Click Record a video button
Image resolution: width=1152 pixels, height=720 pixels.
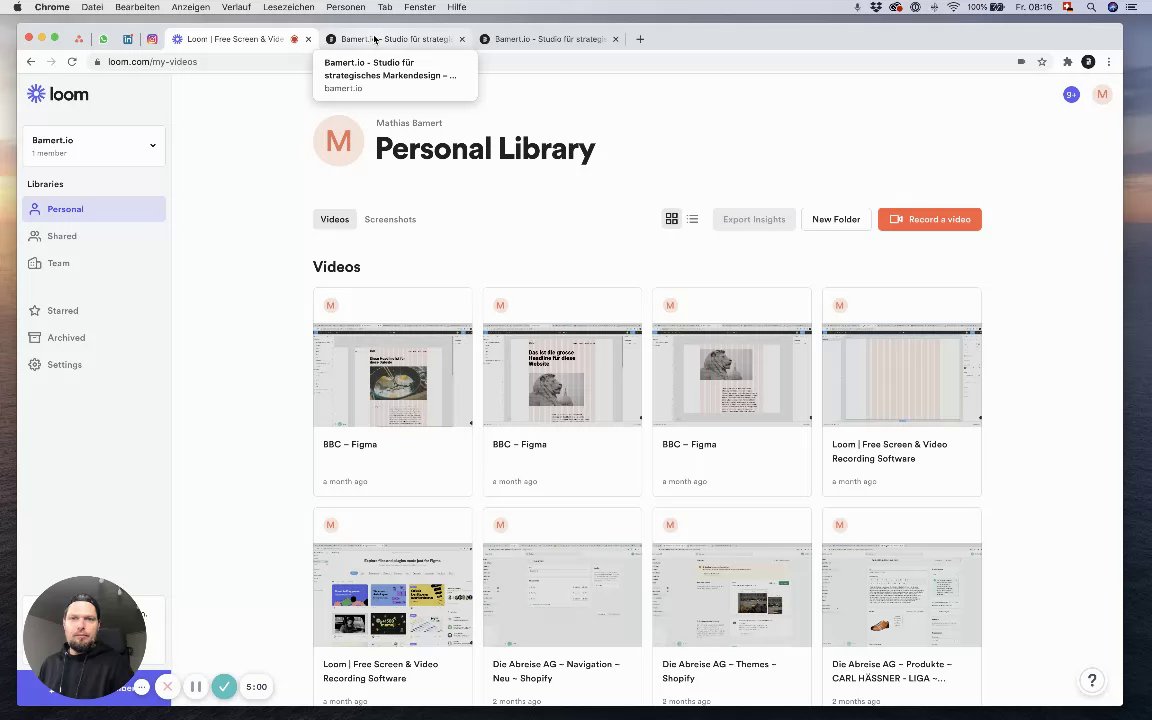pos(929,220)
